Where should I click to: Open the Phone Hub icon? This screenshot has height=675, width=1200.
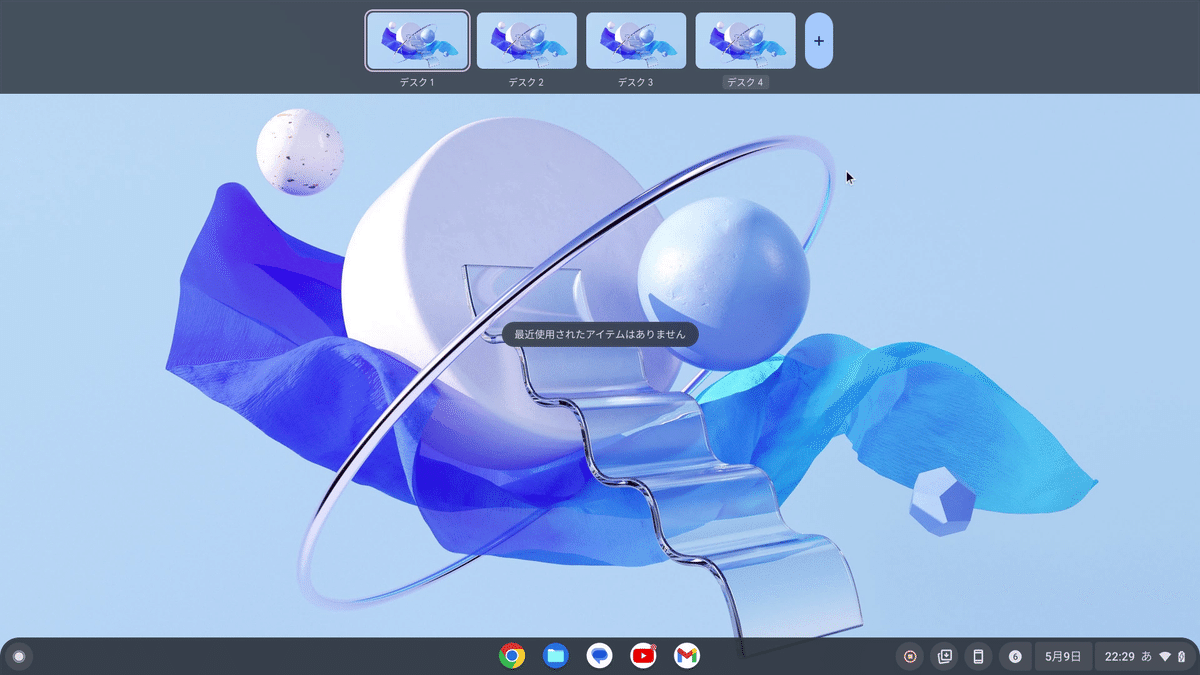[x=978, y=657]
